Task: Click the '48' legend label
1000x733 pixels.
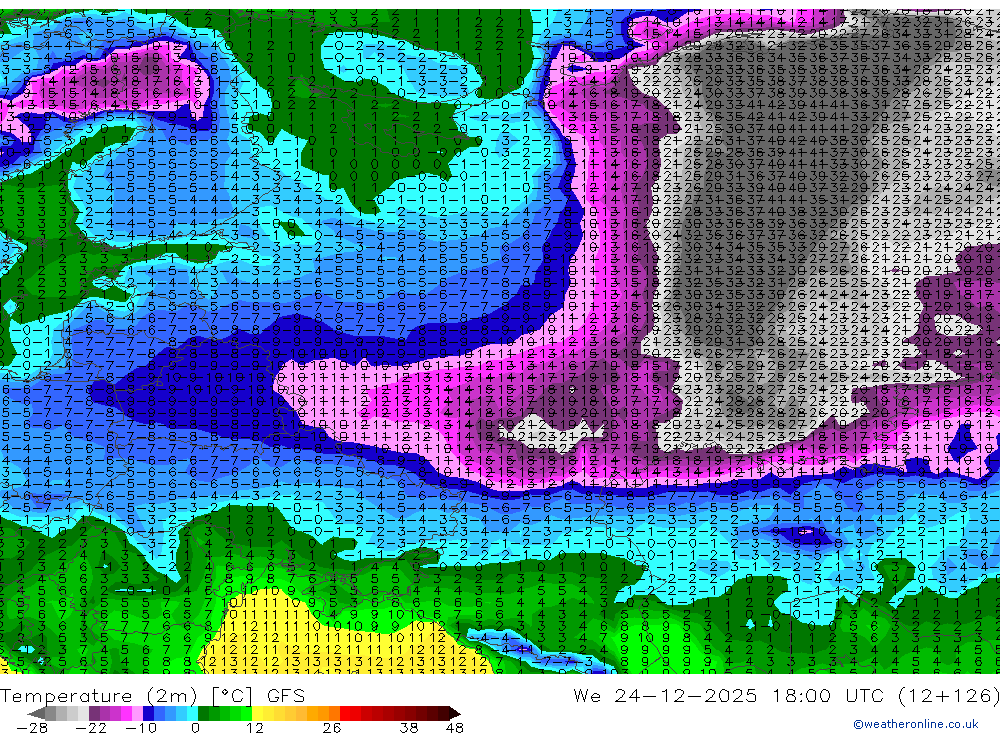Action: (x=455, y=727)
